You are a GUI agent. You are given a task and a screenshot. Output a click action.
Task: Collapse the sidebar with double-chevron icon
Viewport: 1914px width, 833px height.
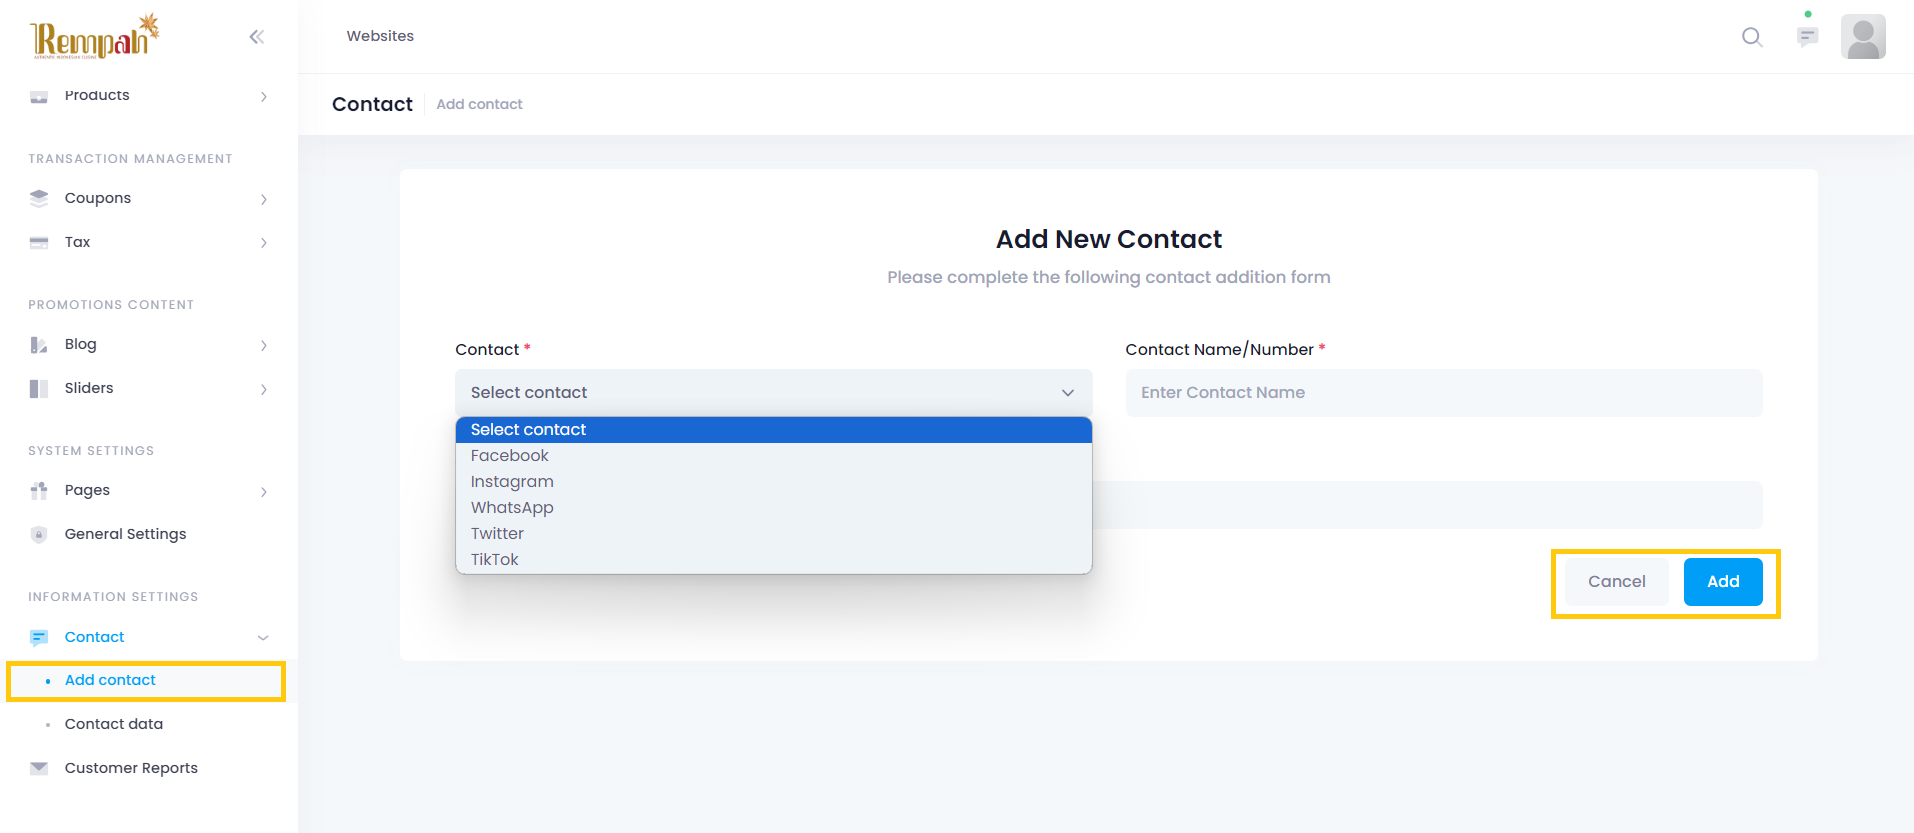tap(257, 37)
